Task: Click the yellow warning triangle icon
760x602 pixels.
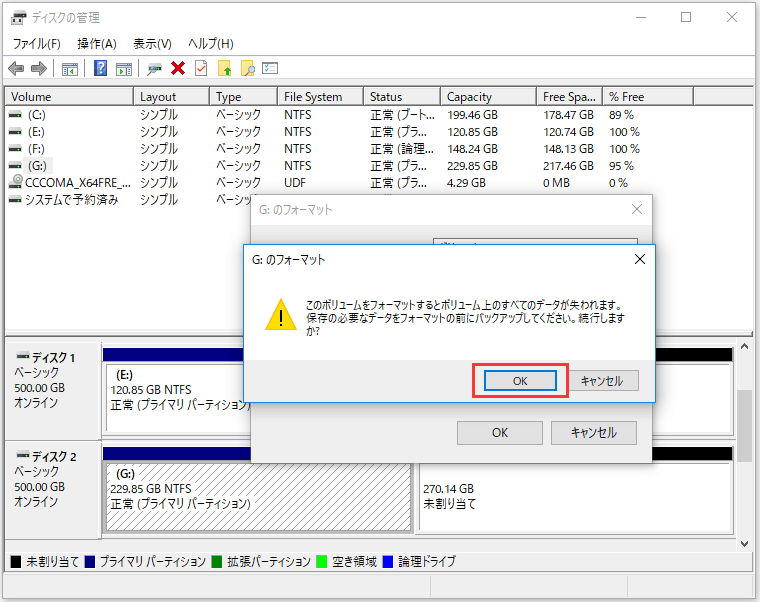Action: point(281,315)
